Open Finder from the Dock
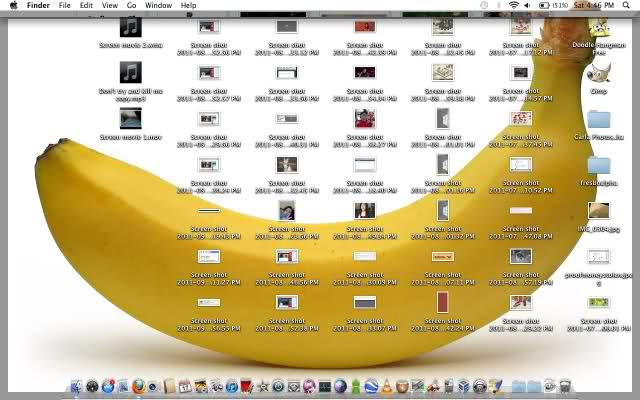 tap(76, 386)
